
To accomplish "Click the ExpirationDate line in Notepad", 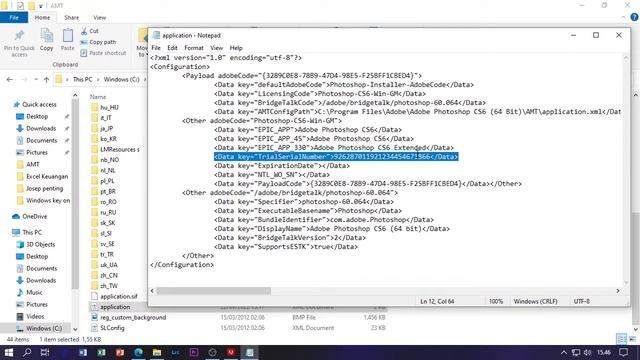I will tap(282, 166).
